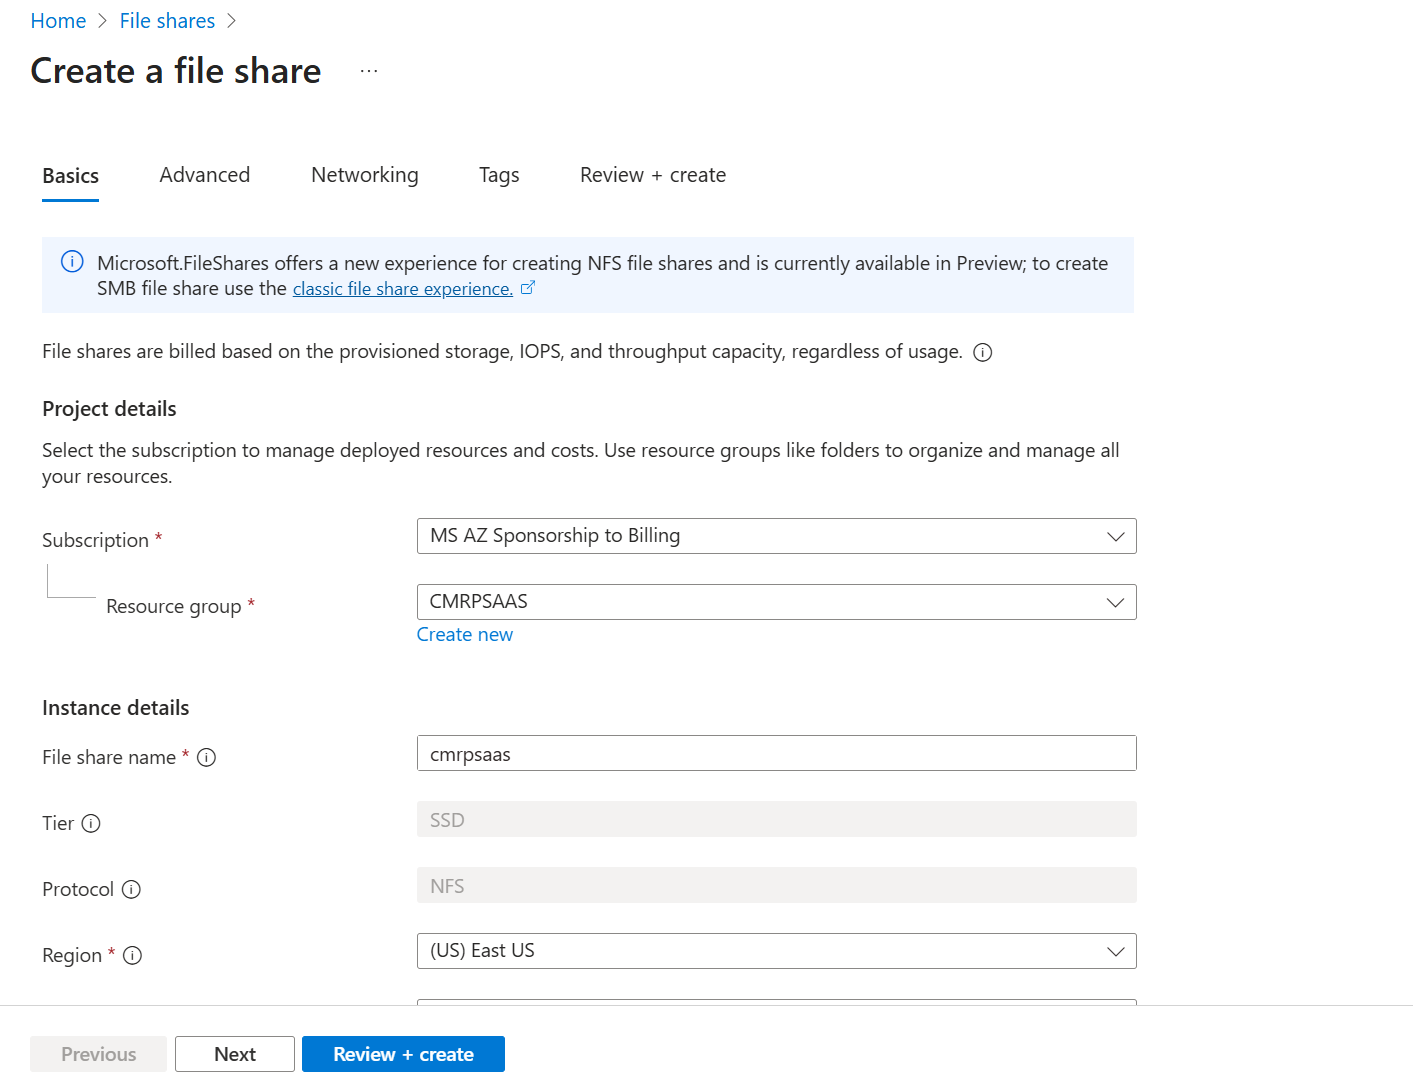Navigate to File shares via breadcrumb
This screenshot has width=1413, height=1084.
coord(167,20)
